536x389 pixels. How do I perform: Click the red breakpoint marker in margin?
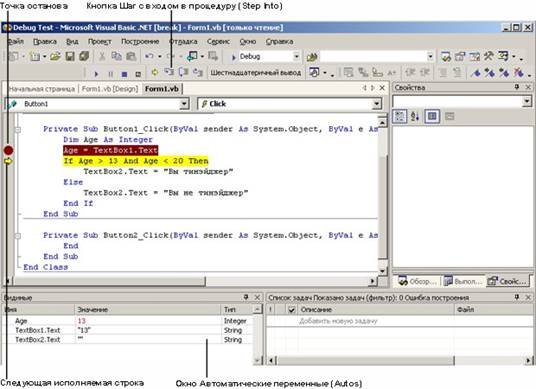coord(9,150)
